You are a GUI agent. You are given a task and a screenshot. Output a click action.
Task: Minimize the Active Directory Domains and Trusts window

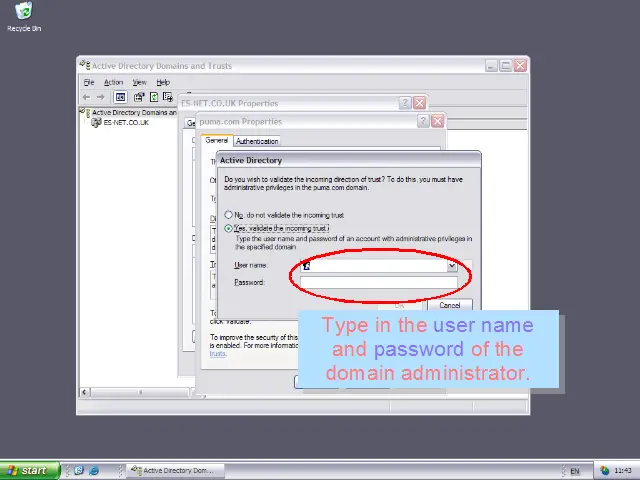click(491, 65)
